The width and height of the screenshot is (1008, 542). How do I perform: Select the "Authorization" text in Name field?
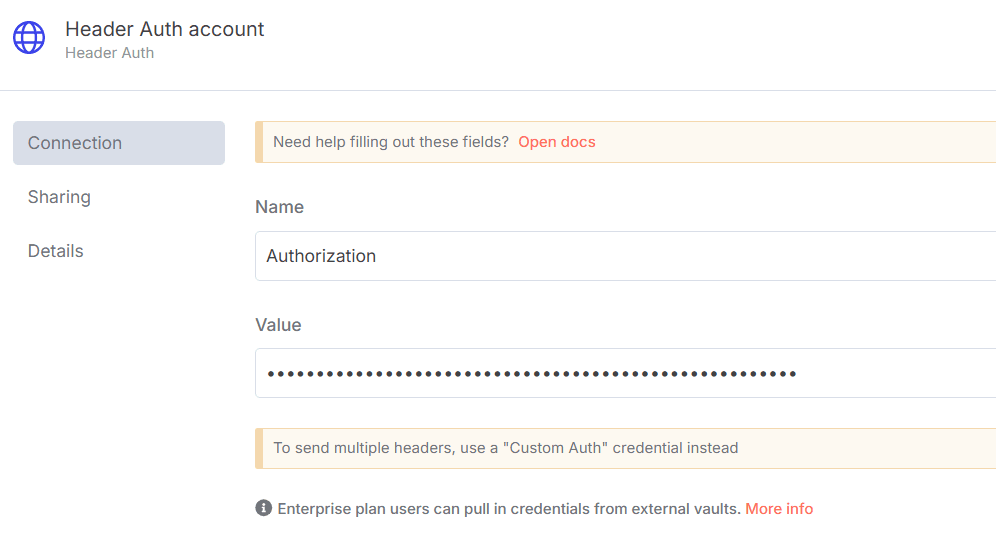[x=321, y=256]
